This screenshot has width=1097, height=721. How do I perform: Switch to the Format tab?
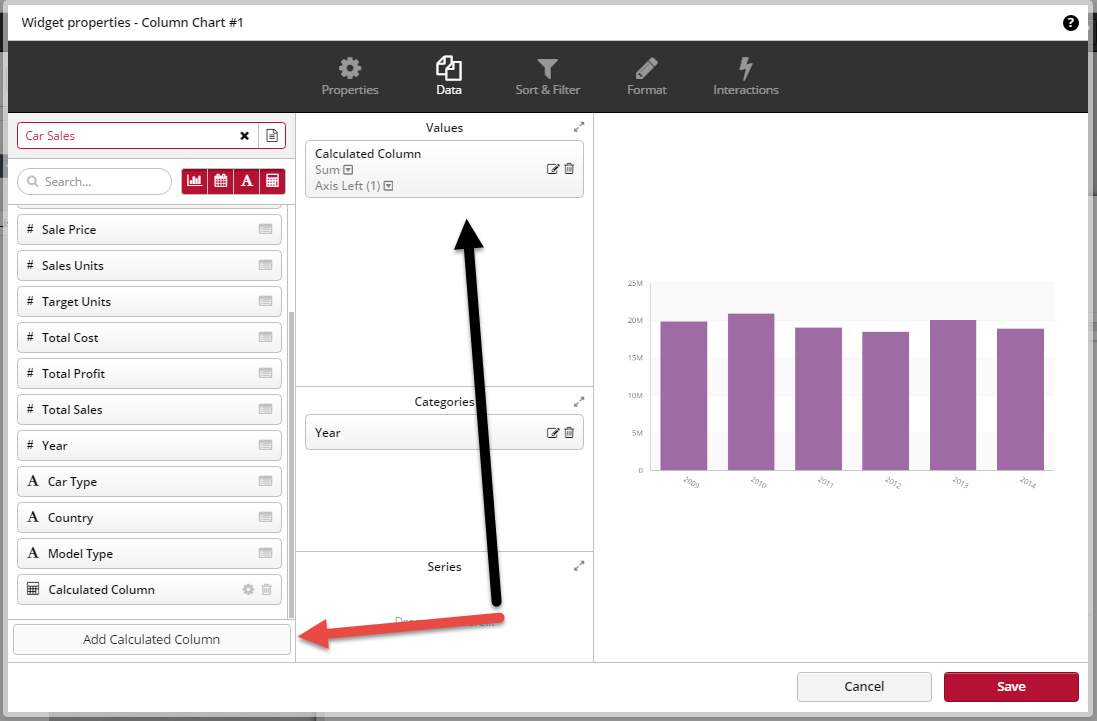pos(646,76)
